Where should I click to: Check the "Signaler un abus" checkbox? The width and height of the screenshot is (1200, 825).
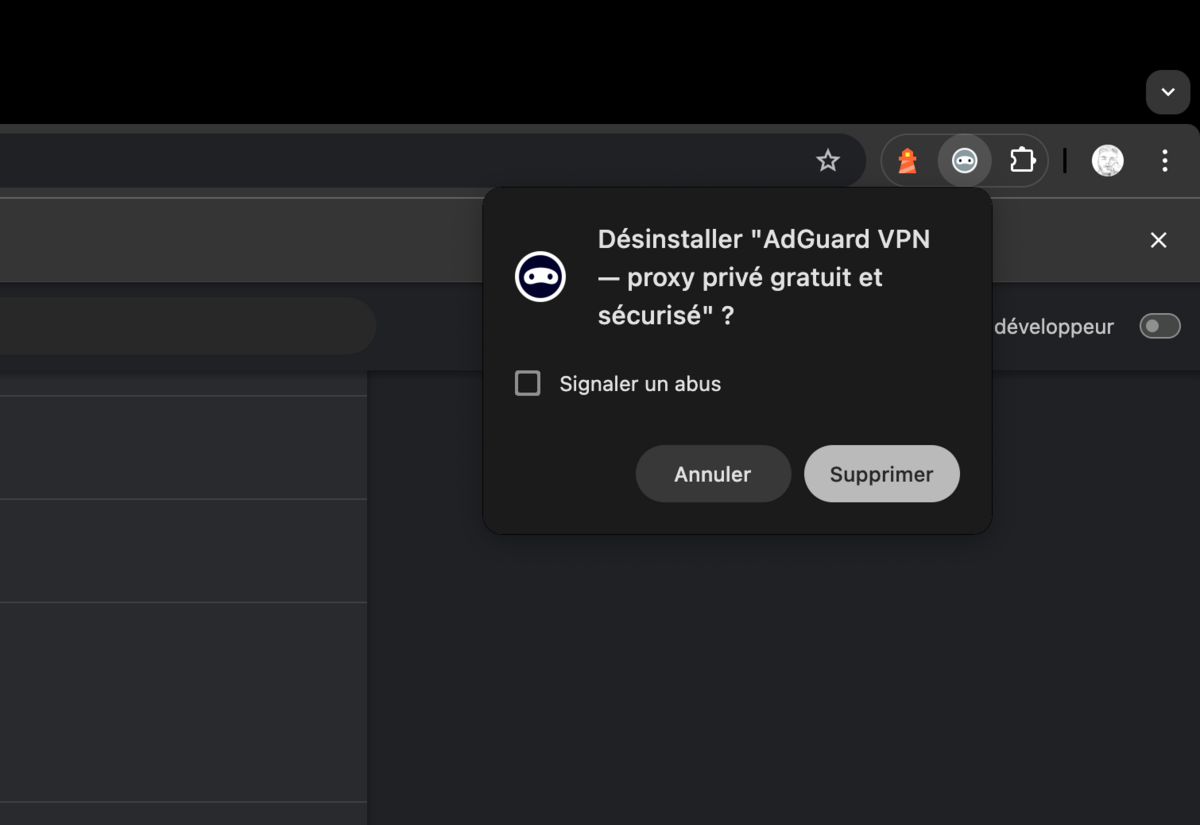click(527, 383)
